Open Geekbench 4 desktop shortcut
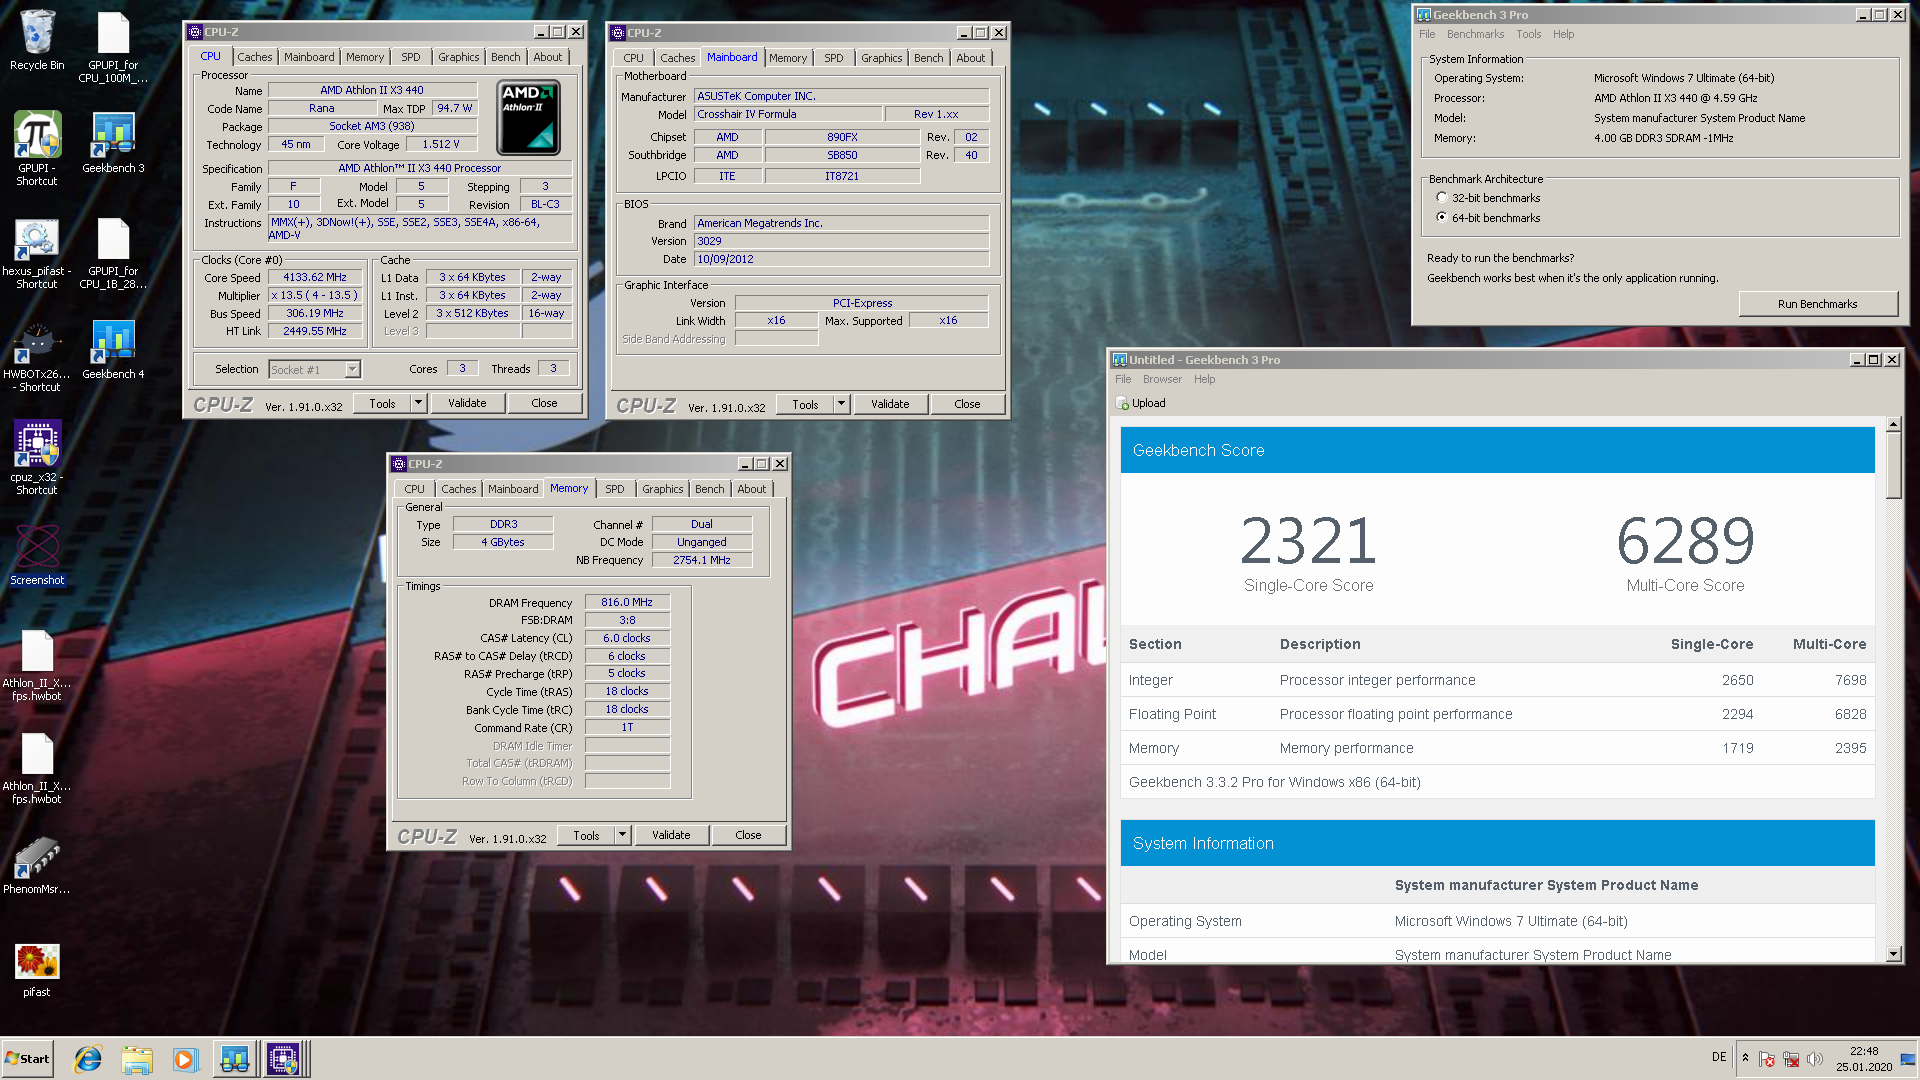Image resolution: width=1920 pixels, height=1080 pixels. 113,350
